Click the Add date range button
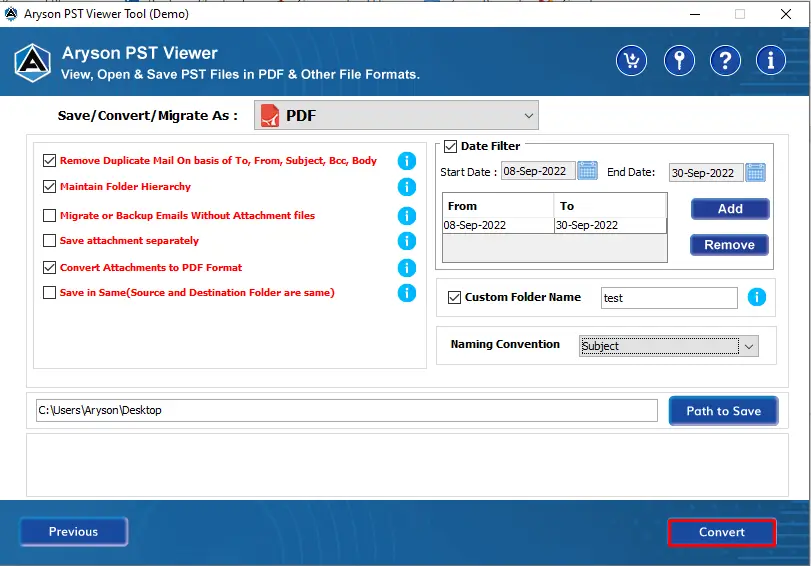The image size is (811, 566). point(730,209)
